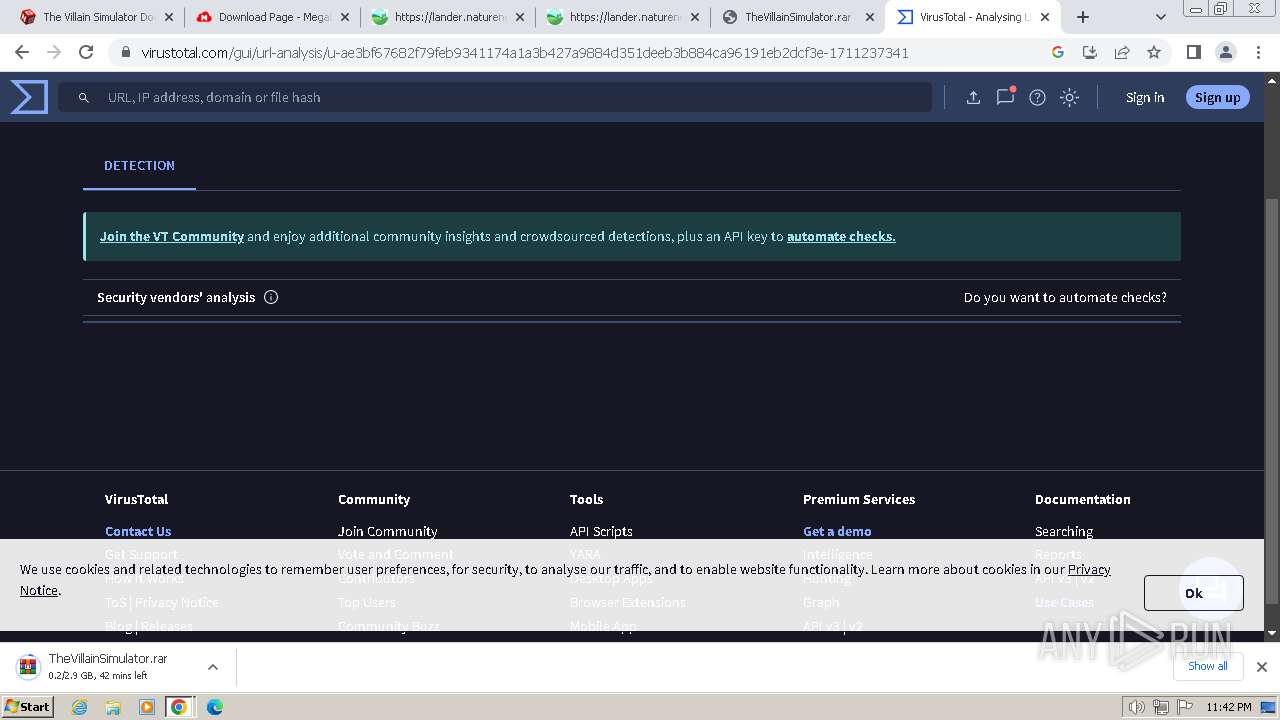Open the Windows Start menu
This screenshot has height=720, width=1280.
point(27,707)
